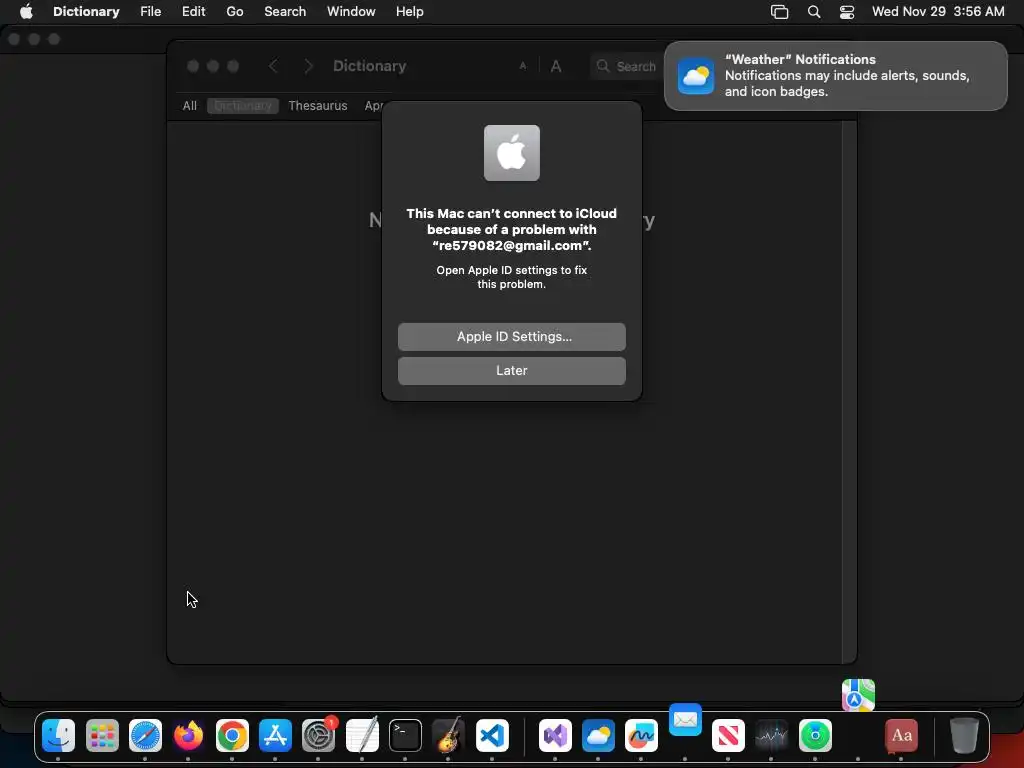The width and height of the screenshot is (1024, 768).
Task: Go back in Dictionary window
Action: [x=274, y=66]
